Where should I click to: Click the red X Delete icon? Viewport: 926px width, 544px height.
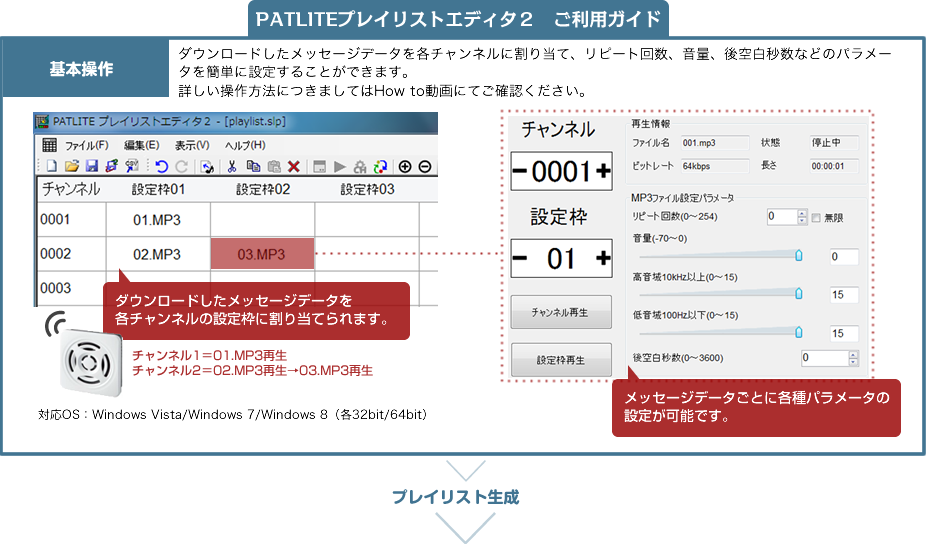294,167
